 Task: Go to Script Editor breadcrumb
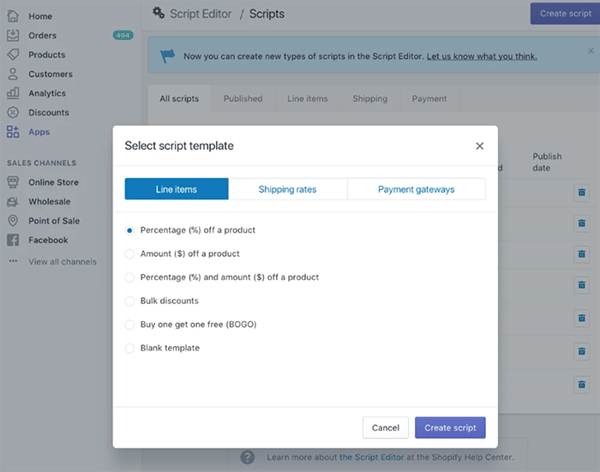pos(201,14)
